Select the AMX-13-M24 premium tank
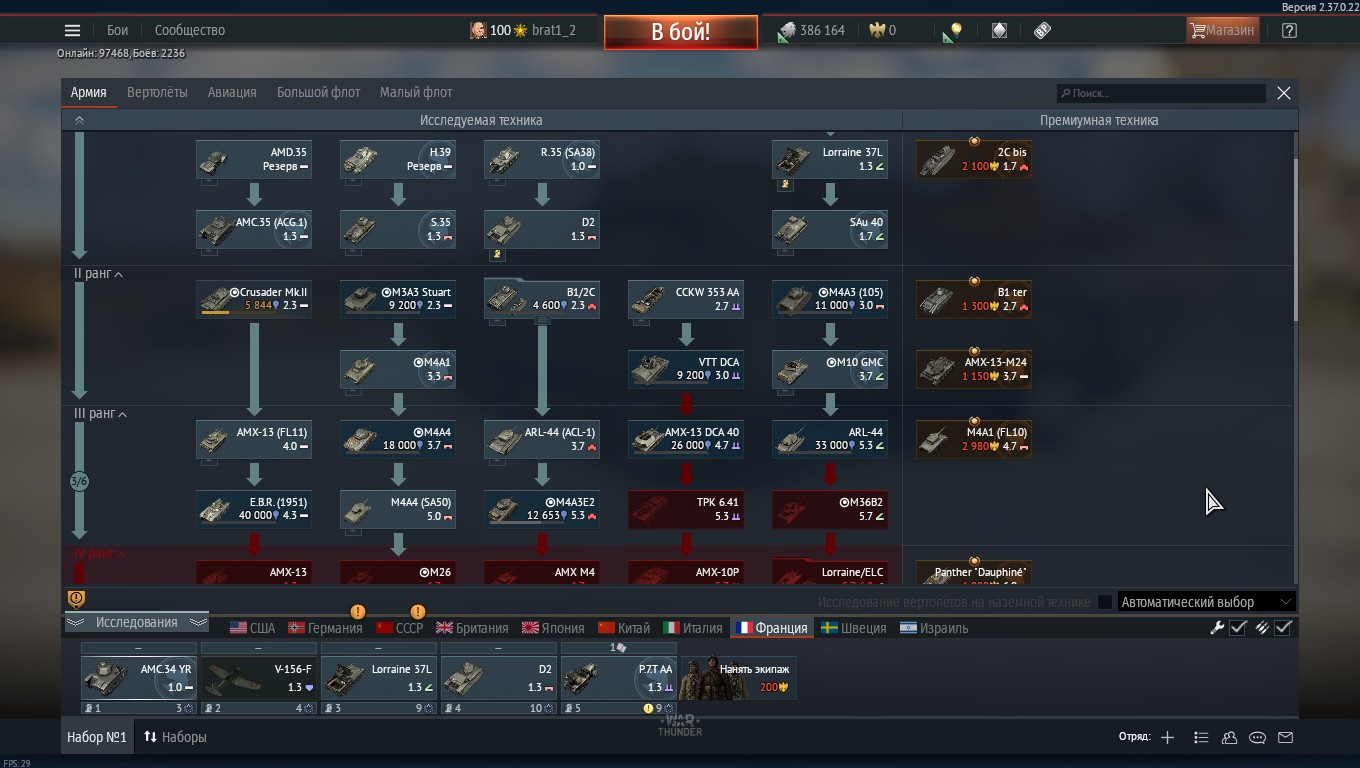Viewport: 1360px width, 768px height. (x=974, y=369)
